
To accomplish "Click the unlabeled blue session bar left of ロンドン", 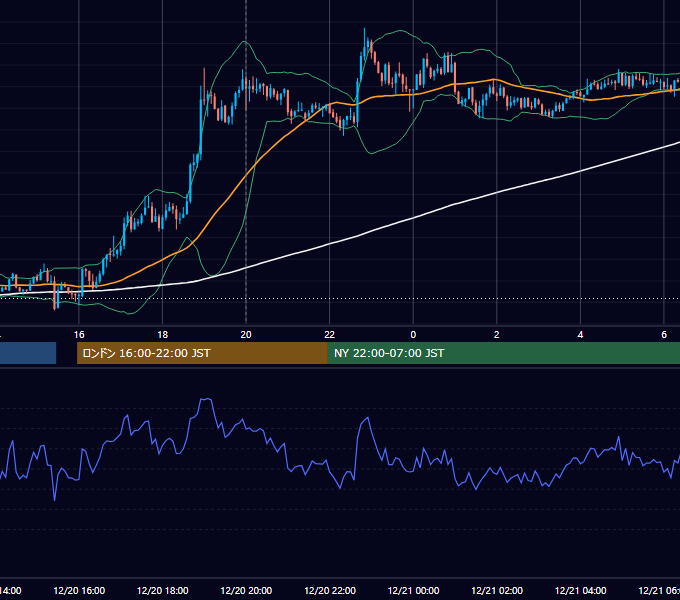I will (x=28, y=353).
